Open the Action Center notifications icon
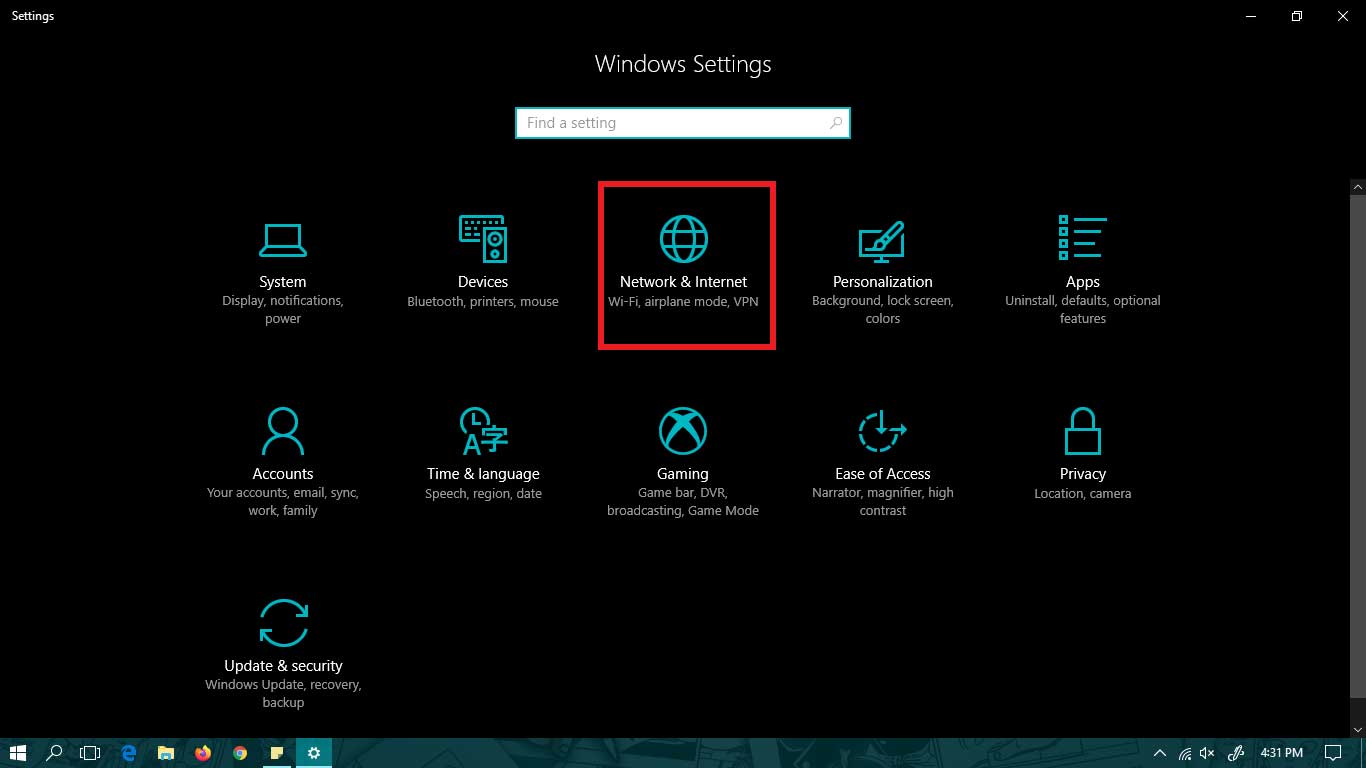The width and height of the screenshot is (1366, 768). (x=1333, y=753)
